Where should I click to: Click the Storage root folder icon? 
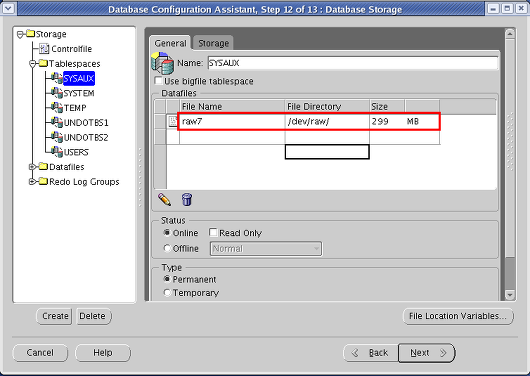(x=30, y=33)
